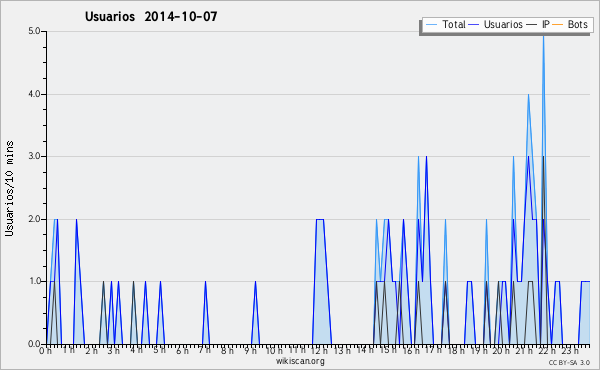The image size is (600, 370).
Task: Select the Bots legend label
Action: click(x=577, y=24)
